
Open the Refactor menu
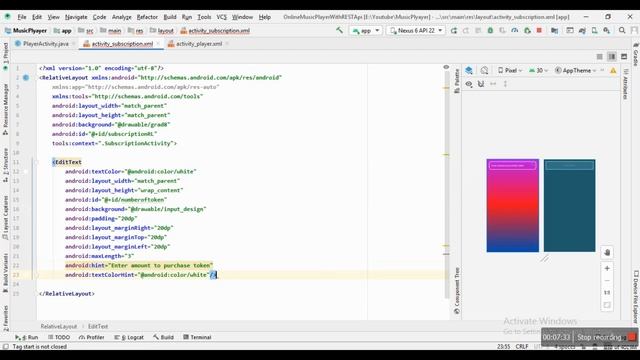point(147,17)
